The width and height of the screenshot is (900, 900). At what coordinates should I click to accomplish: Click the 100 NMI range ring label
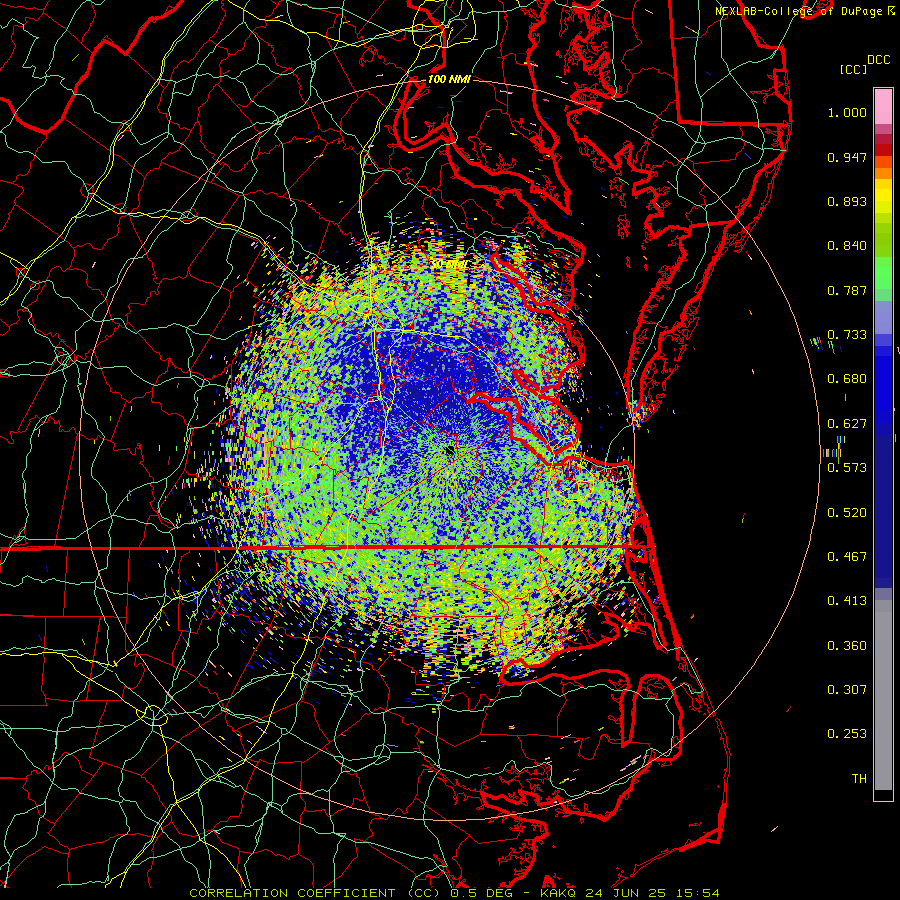point(449,79)
